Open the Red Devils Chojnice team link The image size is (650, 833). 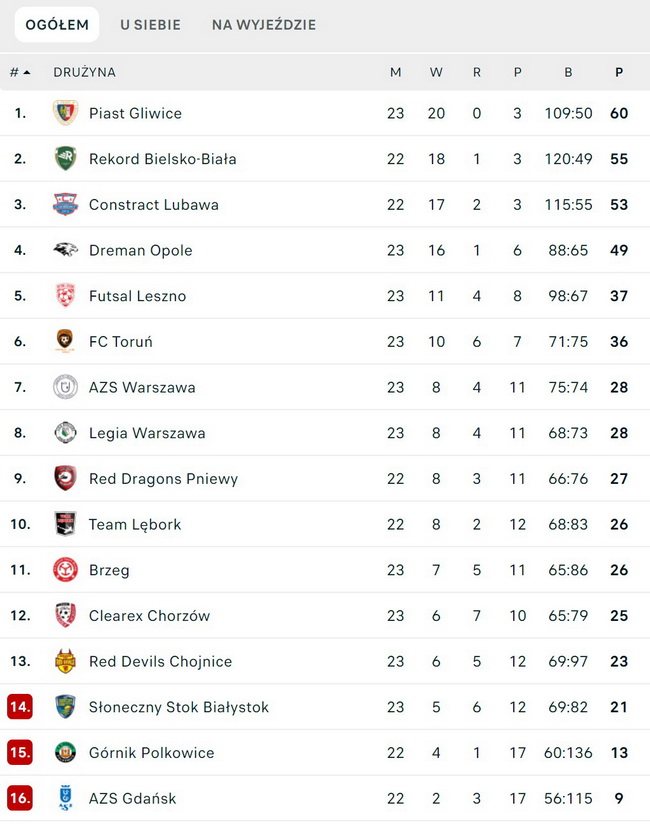[160, 662]
